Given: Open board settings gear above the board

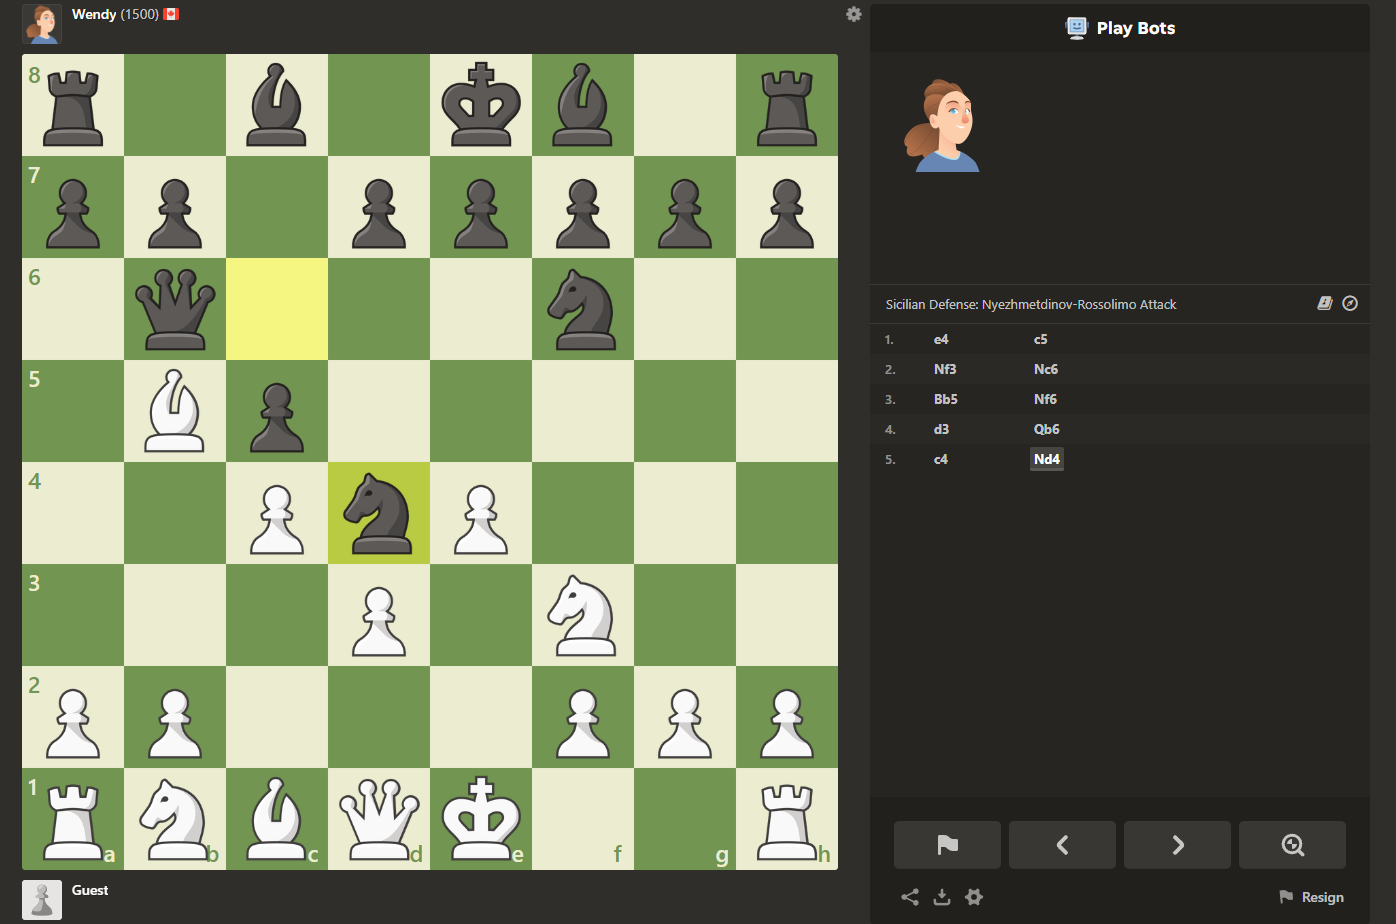Looking at the screenshot, I should pyautogui.click(x=853, y=14).
